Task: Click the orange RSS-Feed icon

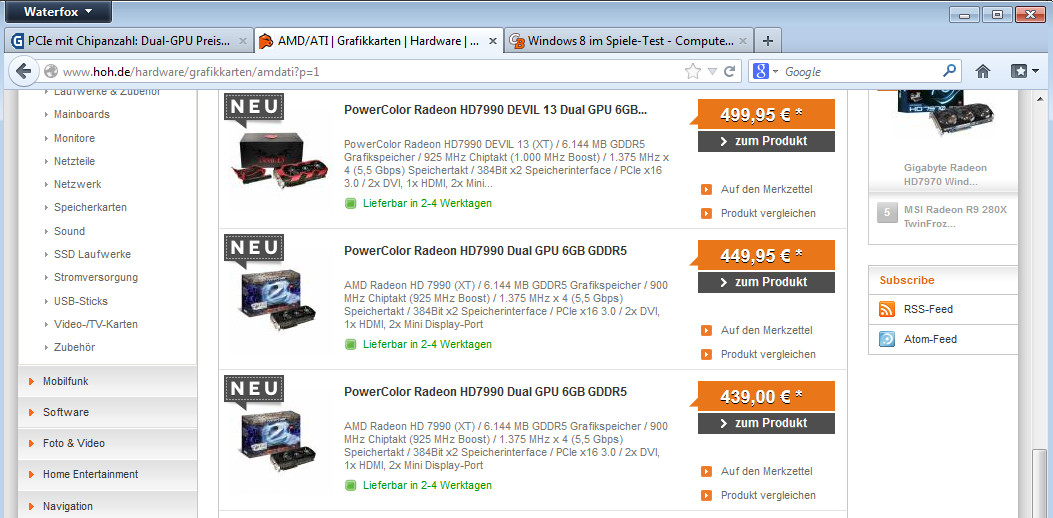Action: (887, 309)
